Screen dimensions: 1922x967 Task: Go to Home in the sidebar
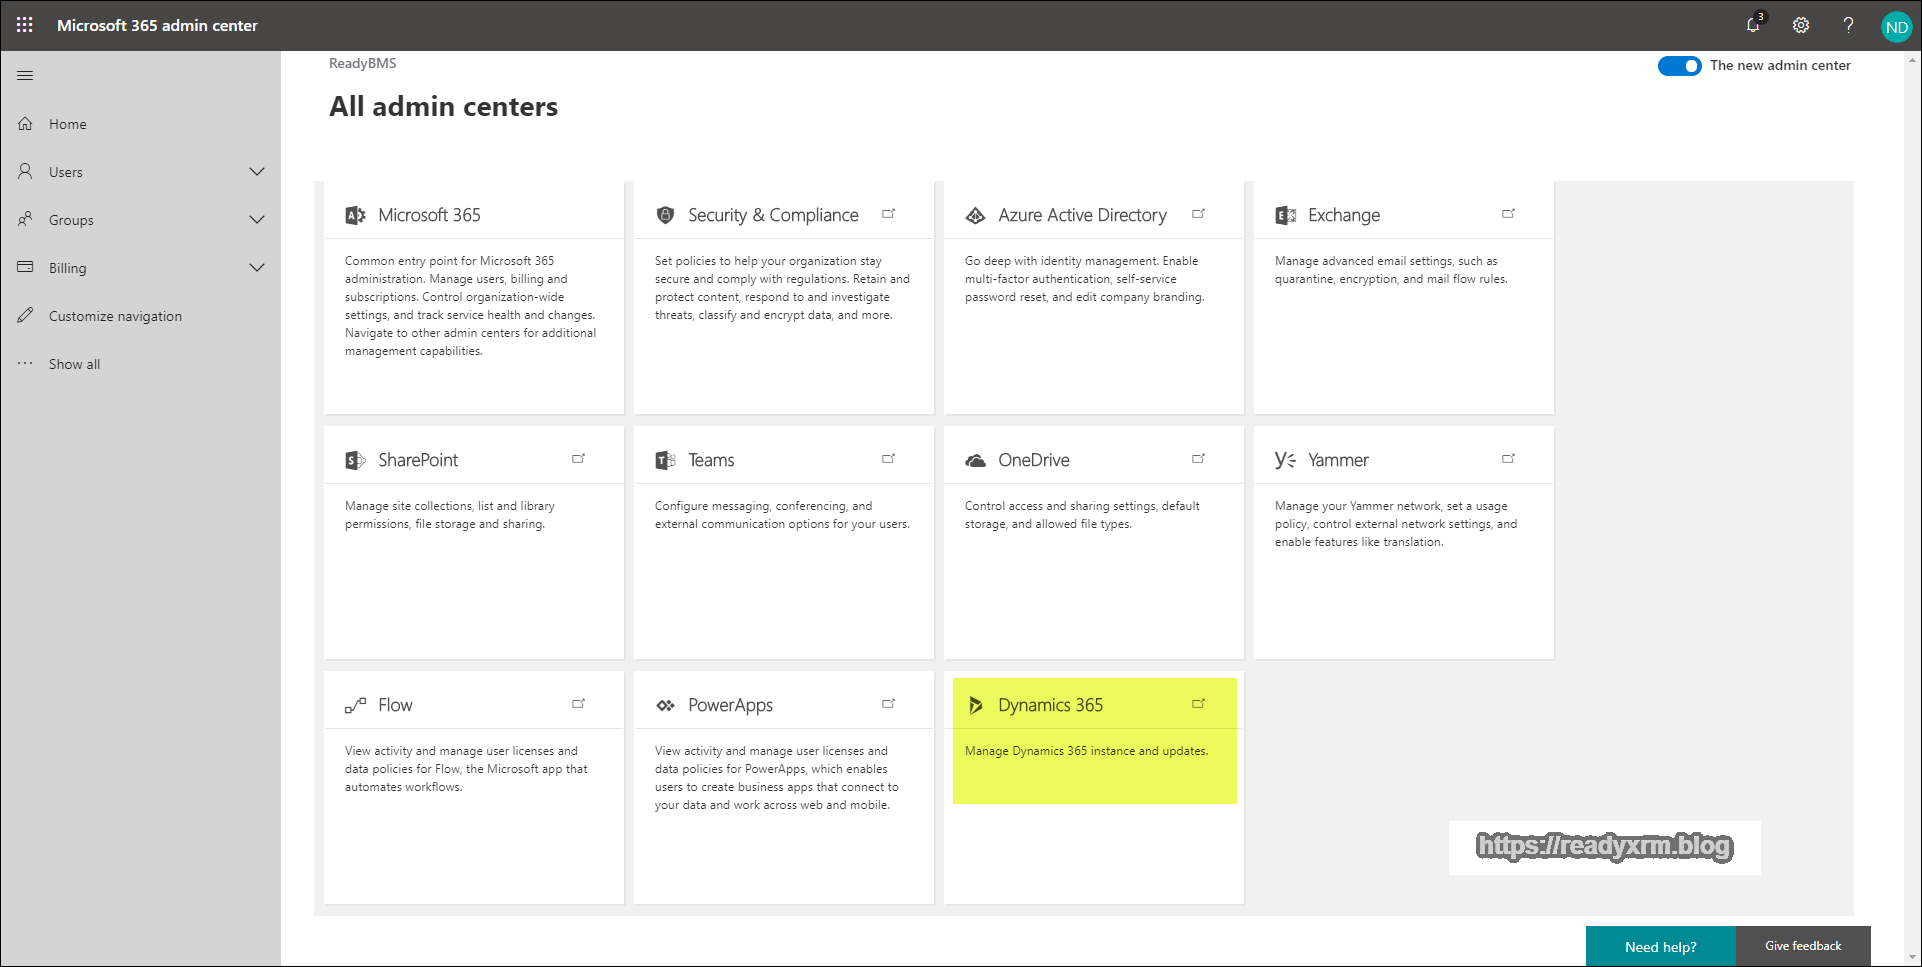coord(67,124)
